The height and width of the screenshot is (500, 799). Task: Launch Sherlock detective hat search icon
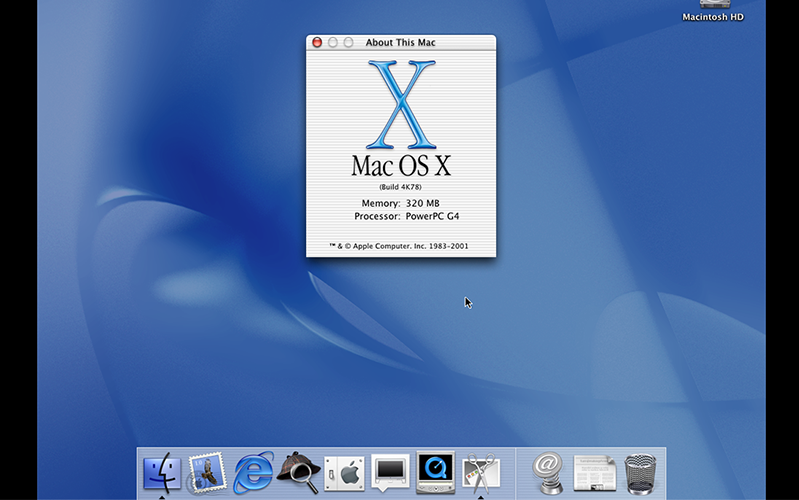(299, 472)
